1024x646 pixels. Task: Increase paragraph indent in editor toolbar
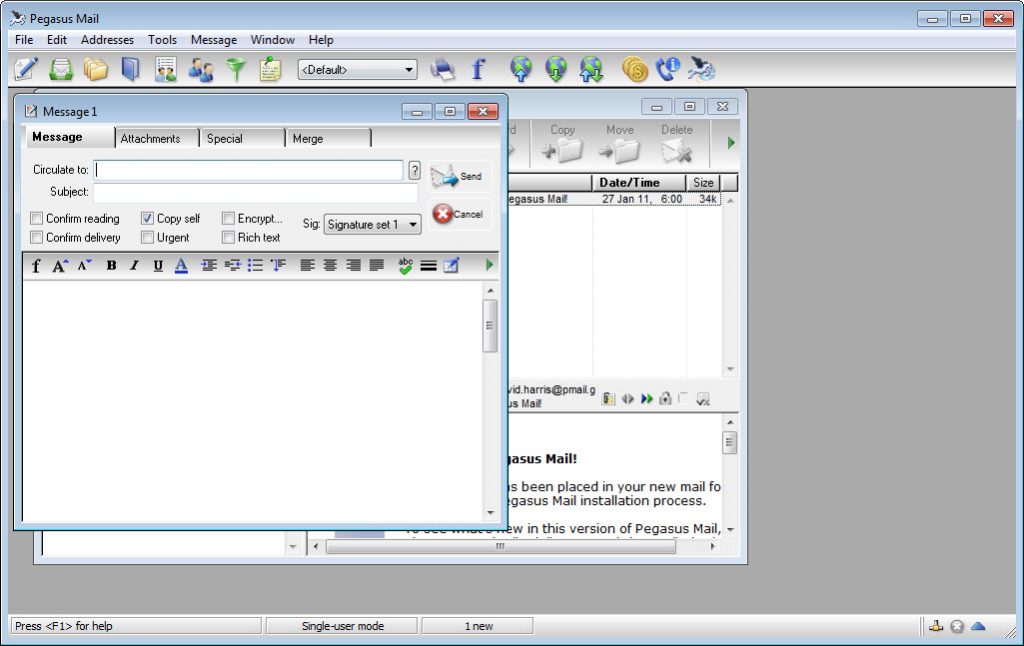pos(209,265)
